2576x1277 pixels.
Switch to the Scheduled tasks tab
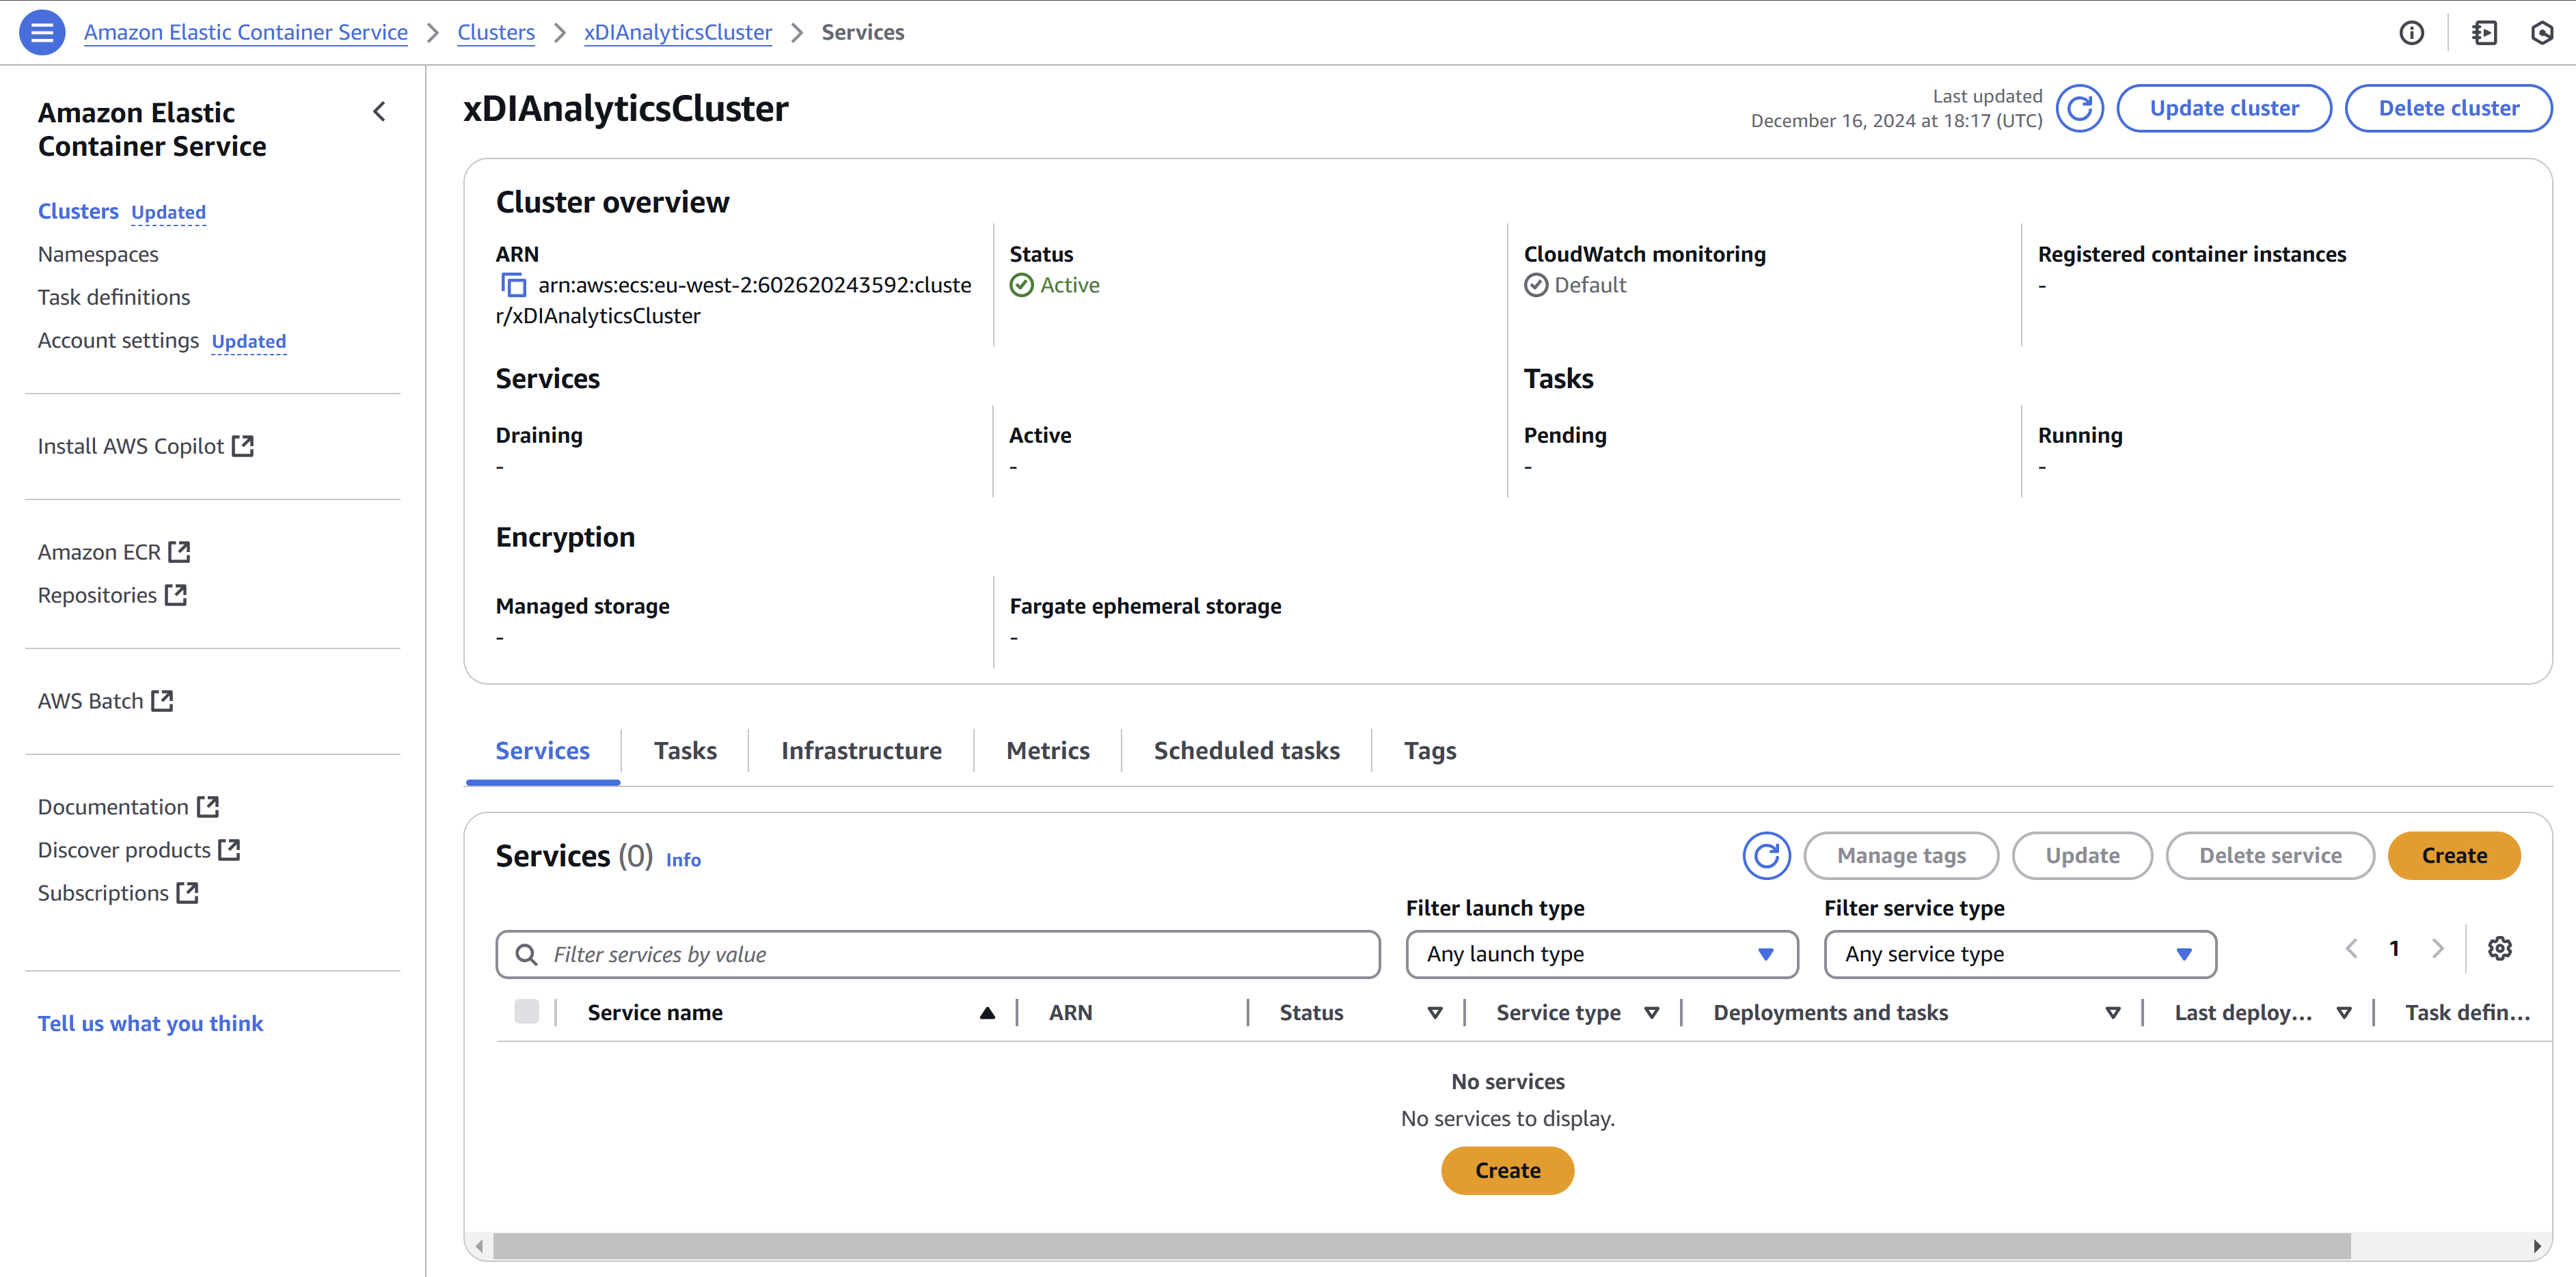(1246, 751)
